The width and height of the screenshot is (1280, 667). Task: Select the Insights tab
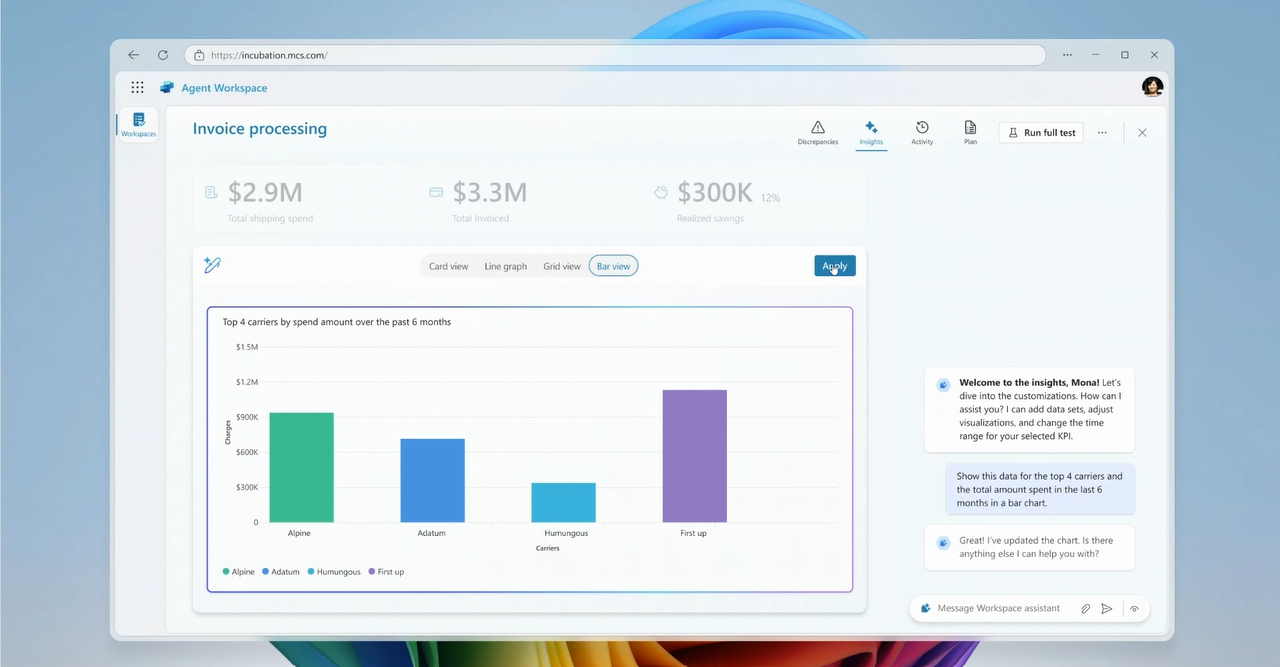tap(871, 133)
